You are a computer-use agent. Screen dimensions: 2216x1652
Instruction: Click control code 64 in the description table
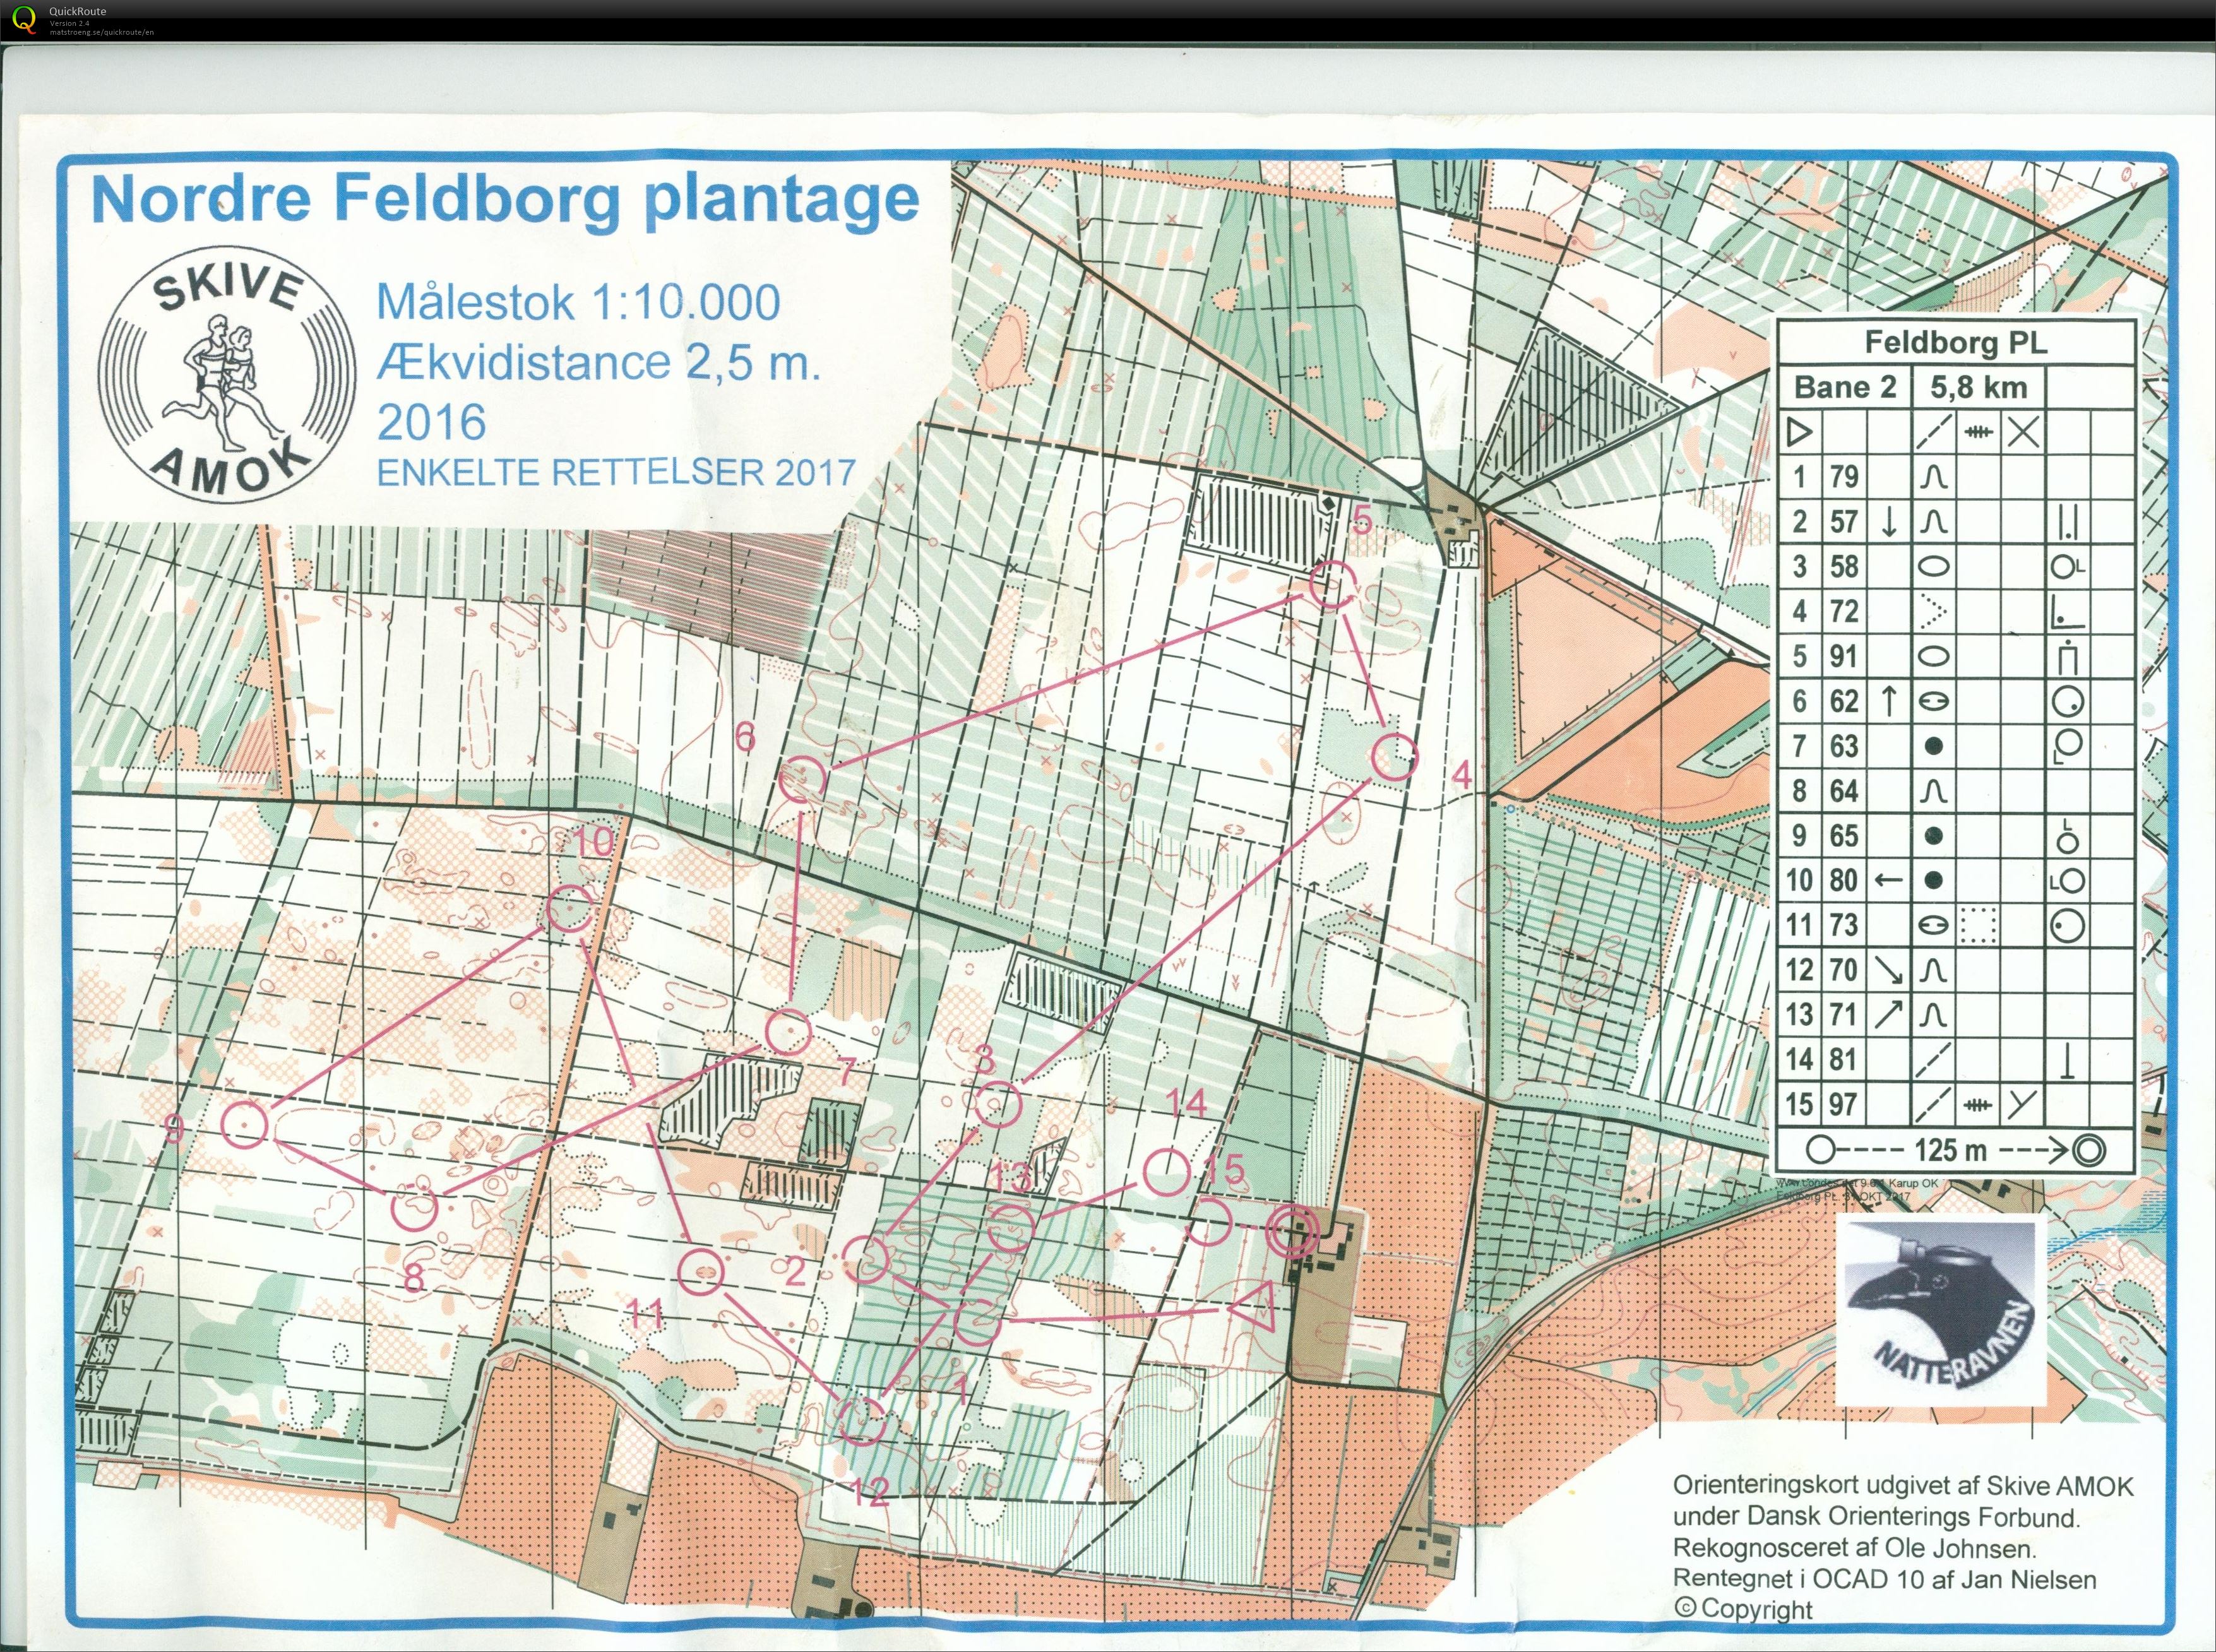point(1844,790)
